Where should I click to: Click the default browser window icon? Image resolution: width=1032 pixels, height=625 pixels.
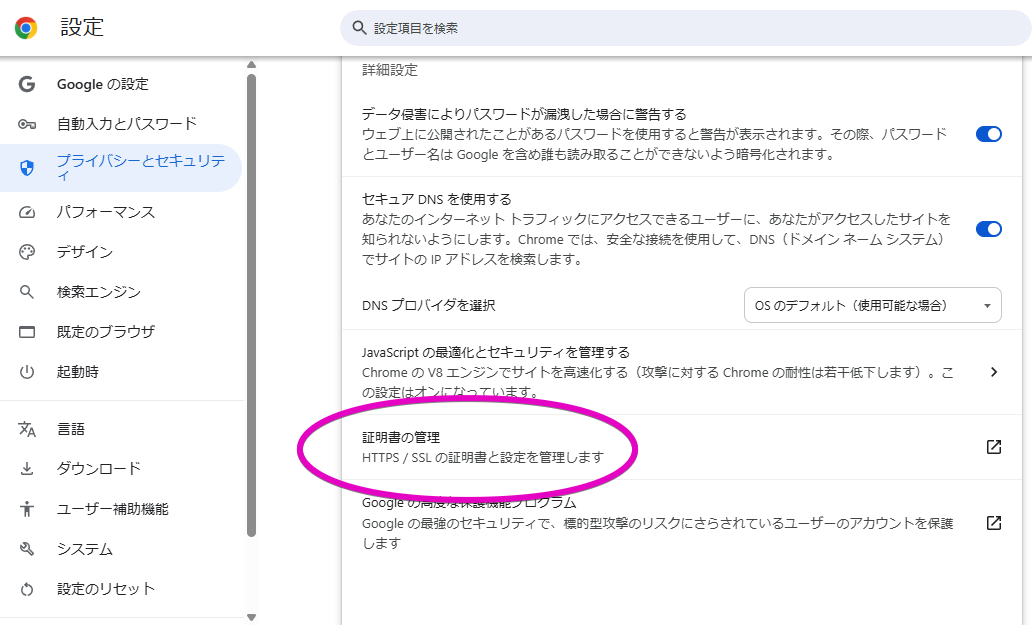pyautogui.click(x=27, y=332)
